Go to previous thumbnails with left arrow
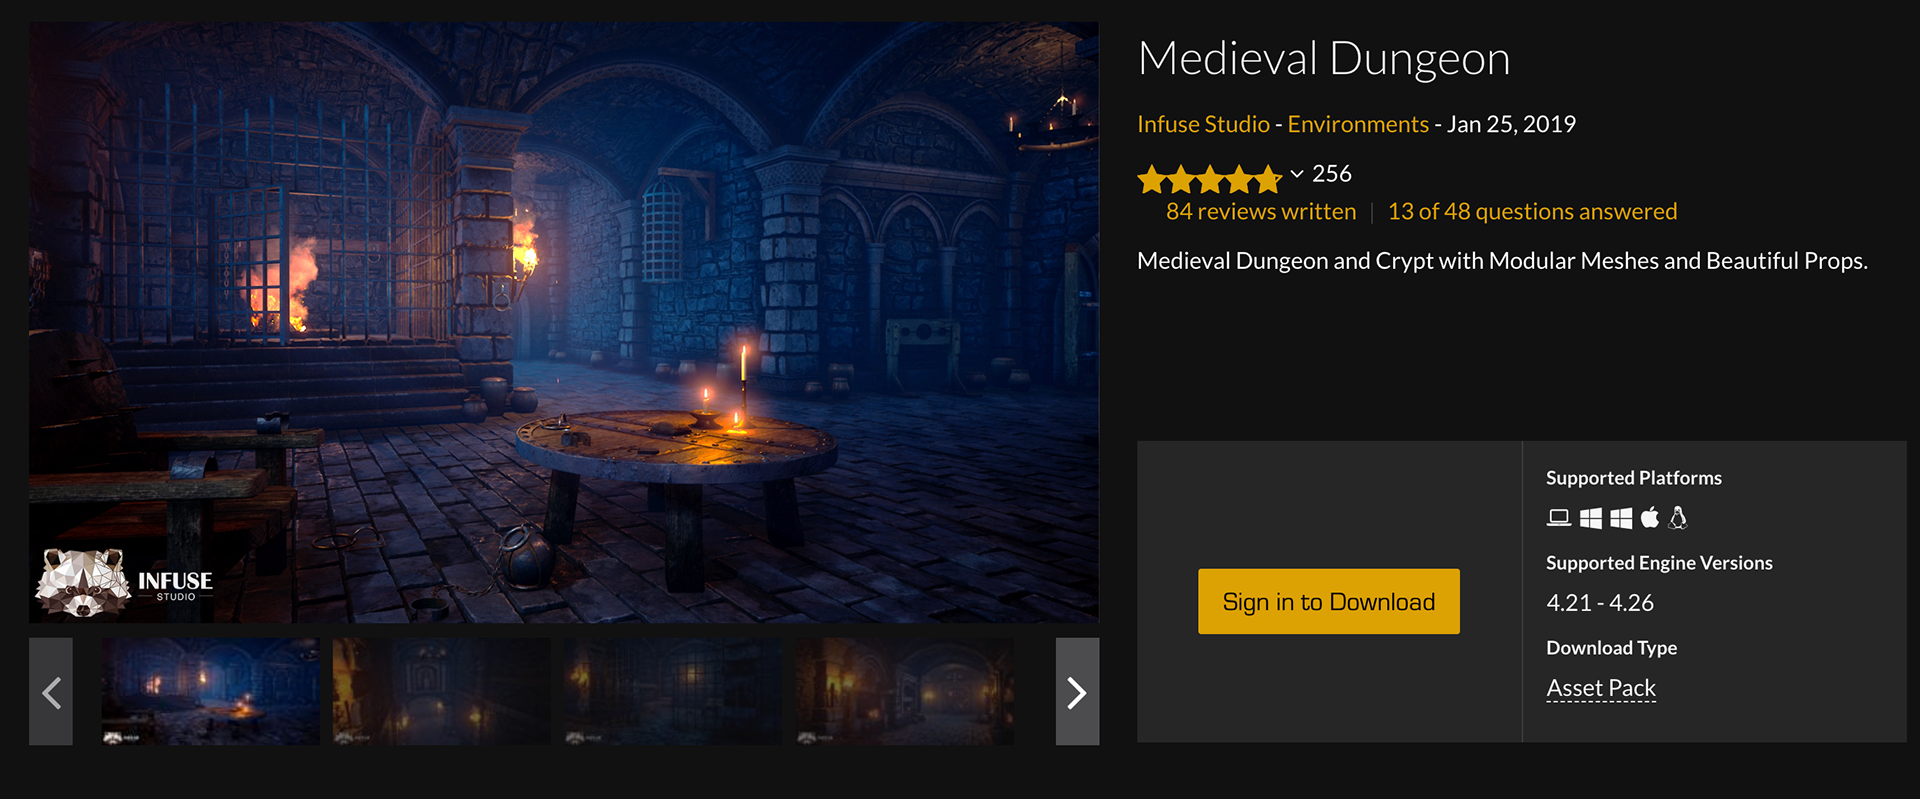The image size is (1920, 799). 51,692
